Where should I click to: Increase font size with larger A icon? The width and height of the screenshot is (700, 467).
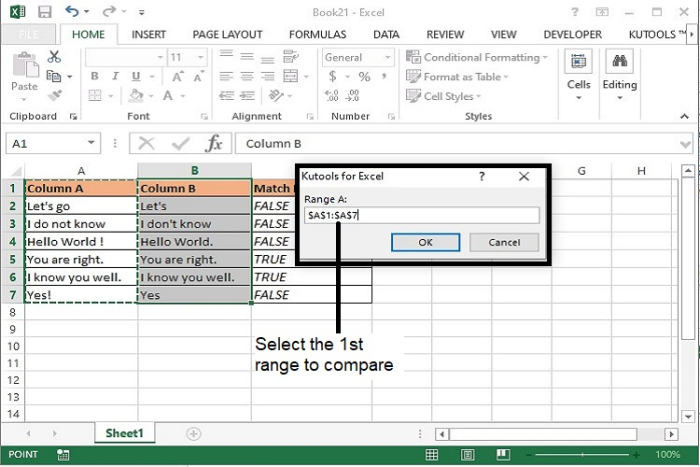tap(177, 76)
